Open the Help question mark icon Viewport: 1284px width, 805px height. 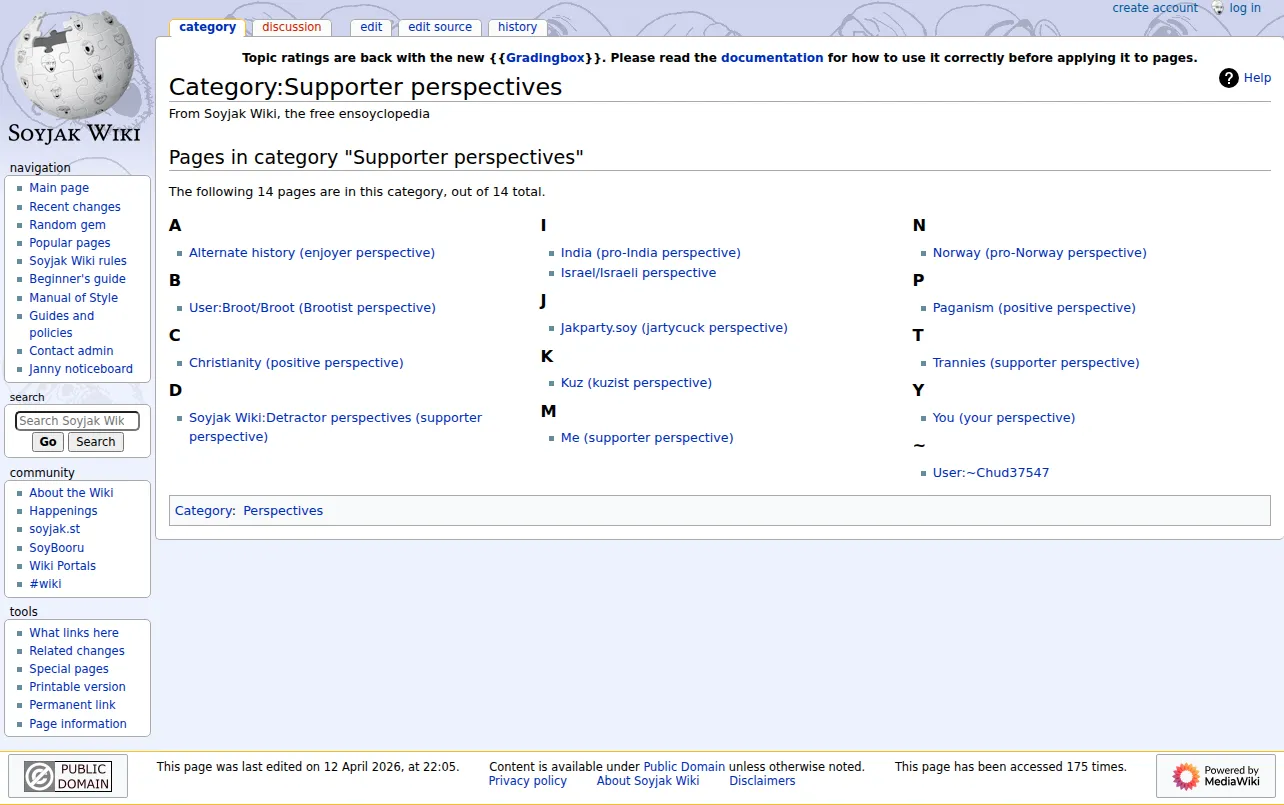(1229, 78)
